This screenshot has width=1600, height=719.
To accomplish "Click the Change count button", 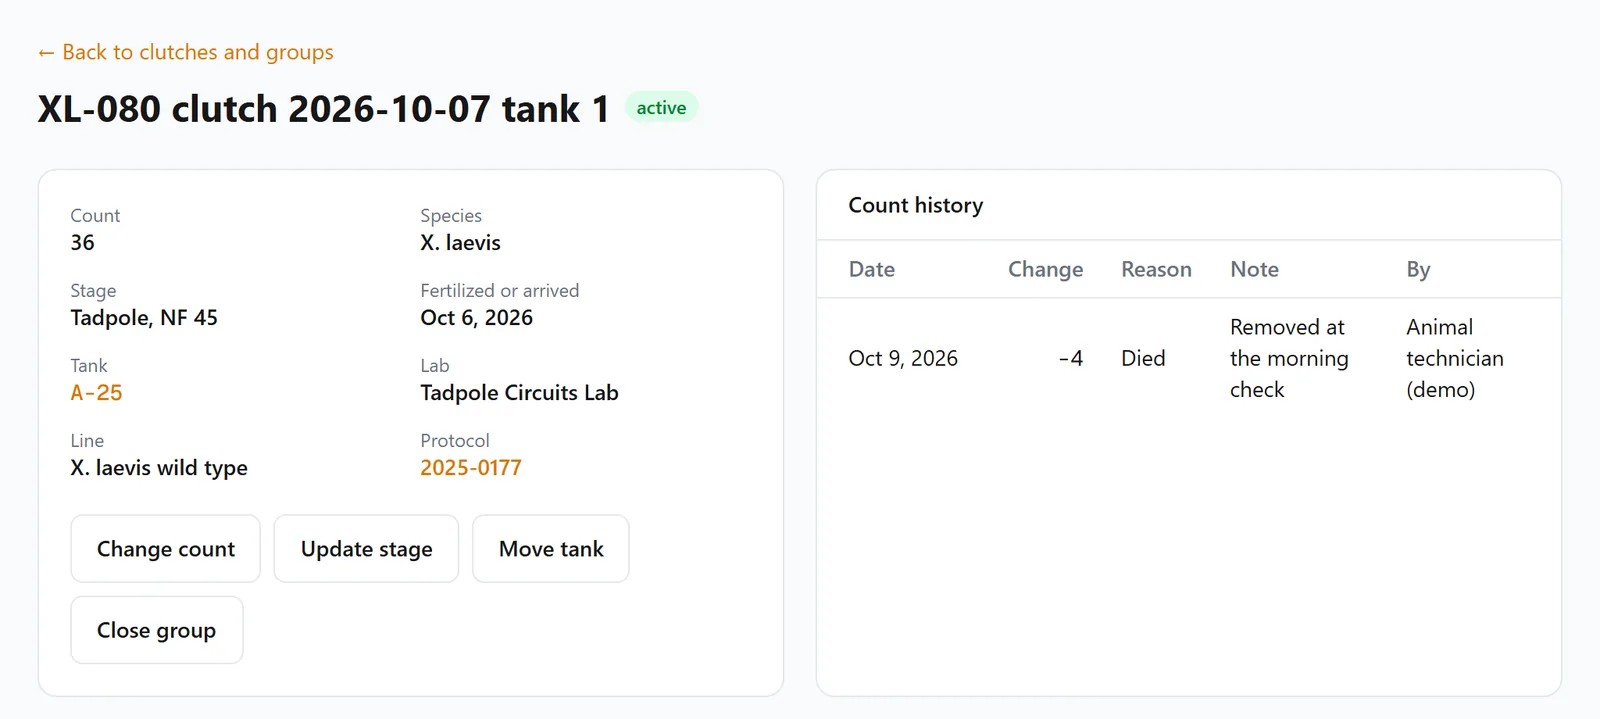I will [x=166, y=549].
